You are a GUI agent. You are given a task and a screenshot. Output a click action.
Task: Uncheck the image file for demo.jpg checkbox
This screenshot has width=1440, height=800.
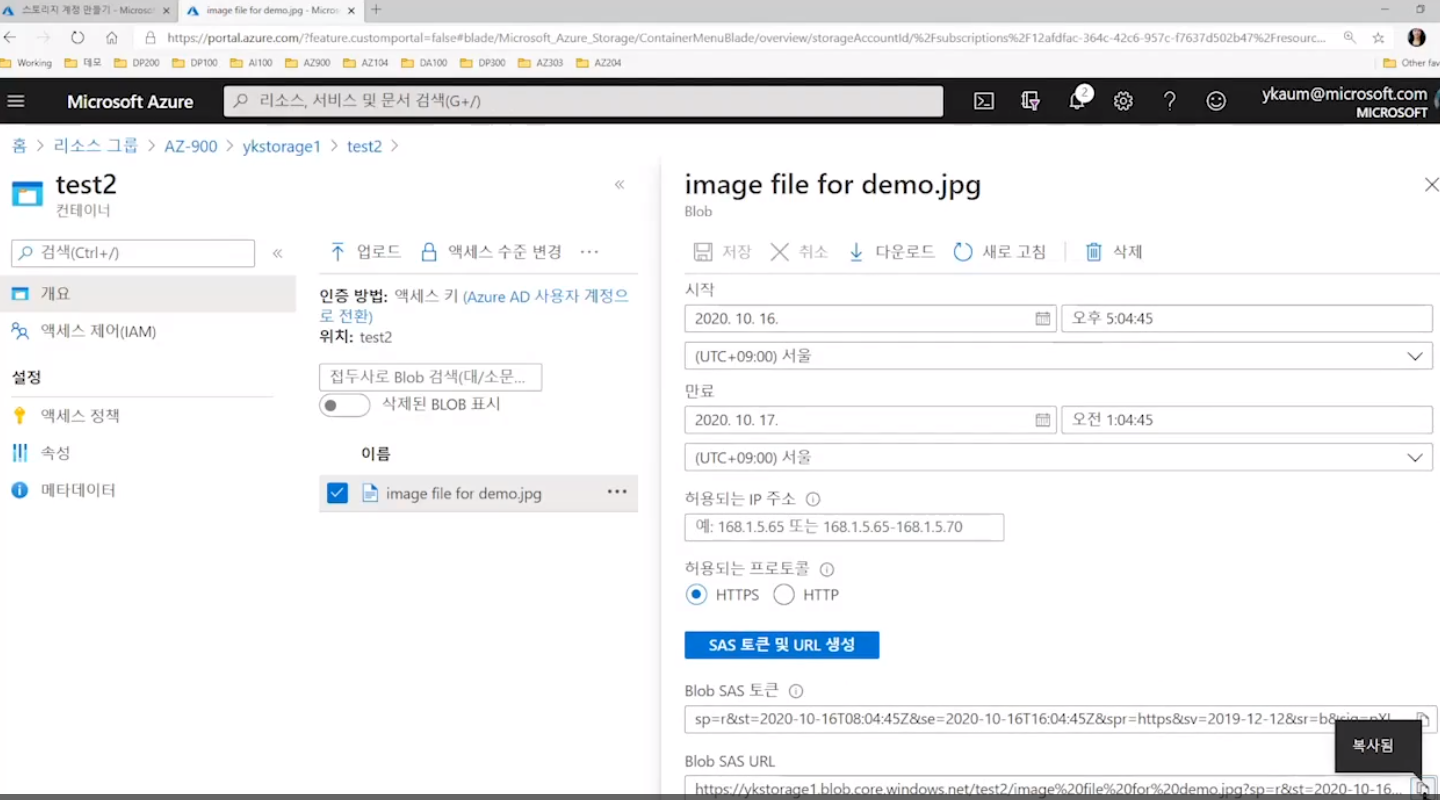tap(337, 493)
